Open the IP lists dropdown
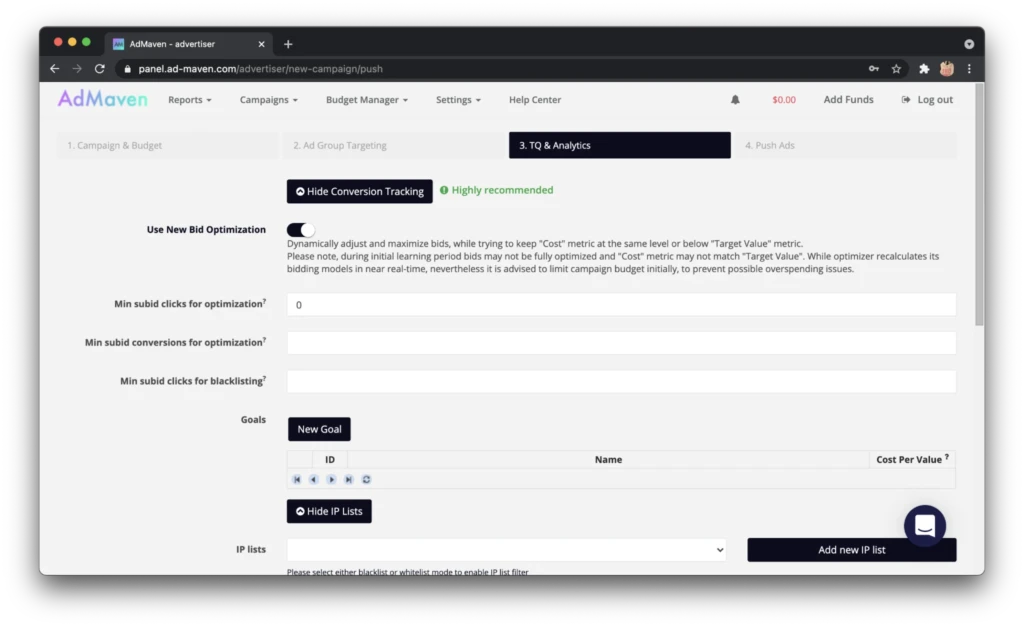1024x627 pixels. click(507, 550)
